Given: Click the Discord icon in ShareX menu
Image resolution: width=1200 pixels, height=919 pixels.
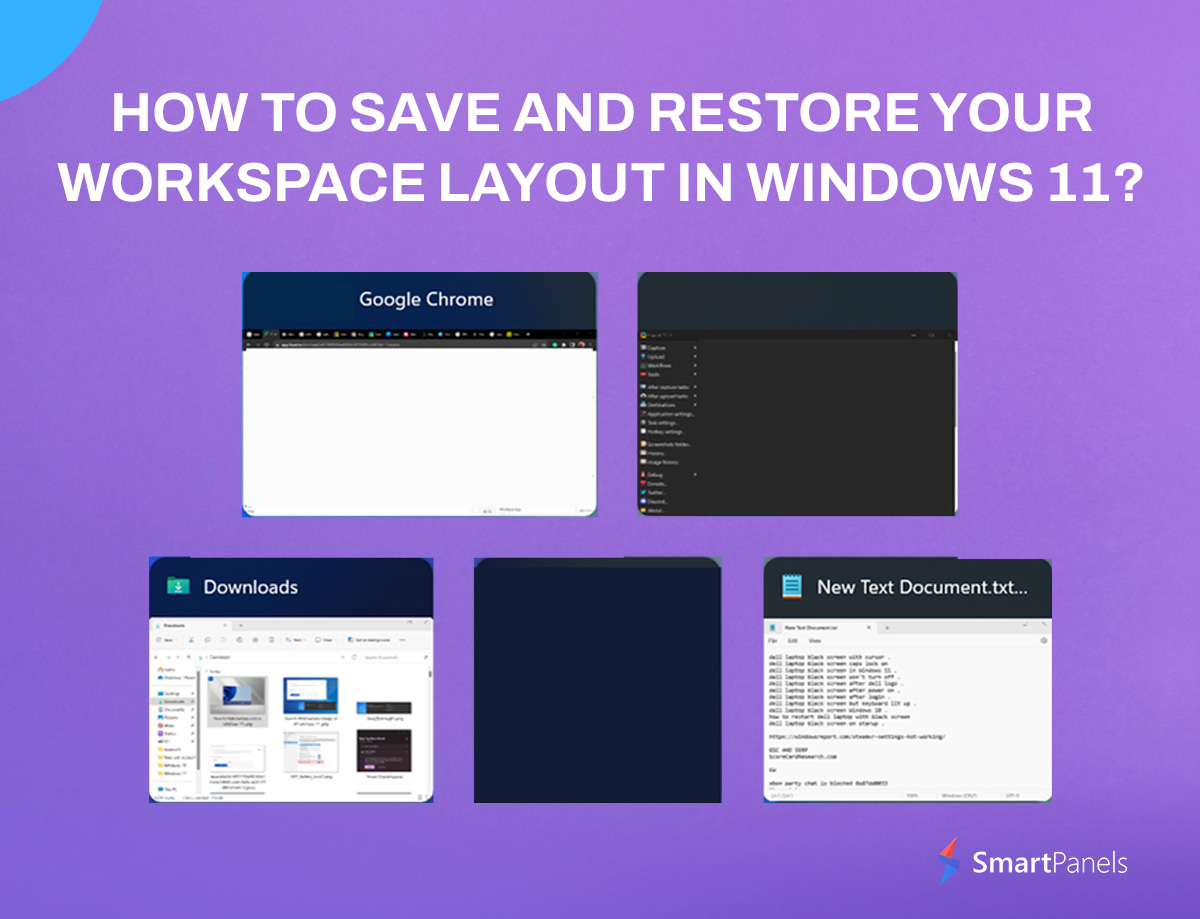Looking at the screenshot, I should point(645,501).
